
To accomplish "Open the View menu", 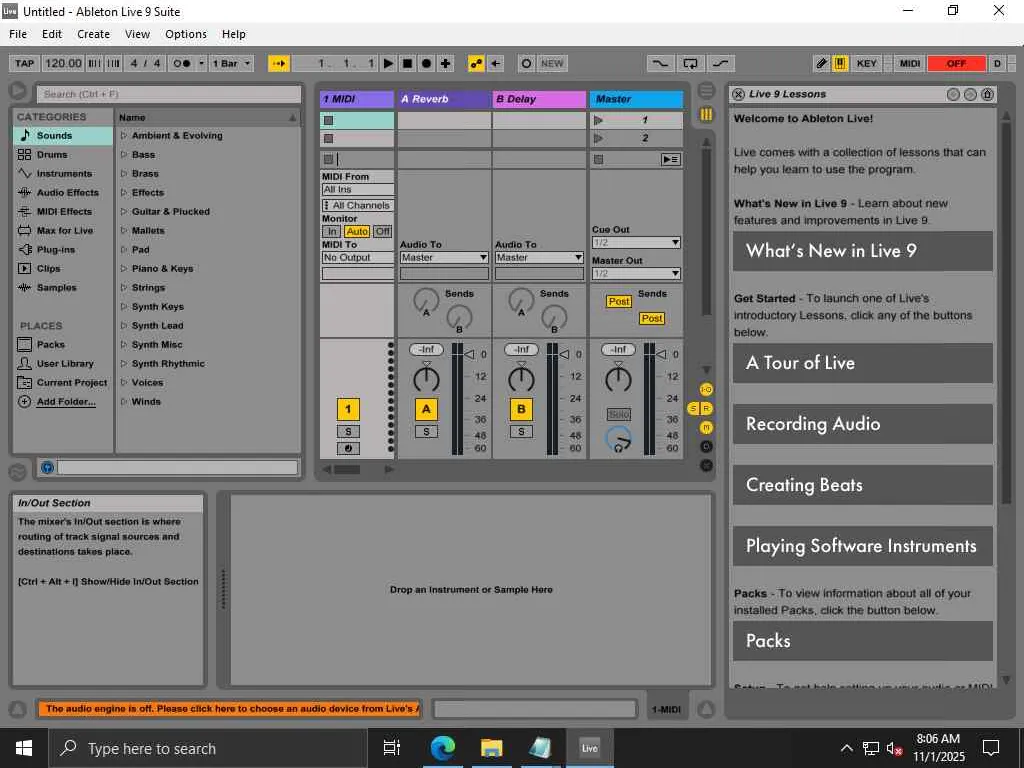I will click(x=137, y=34).
